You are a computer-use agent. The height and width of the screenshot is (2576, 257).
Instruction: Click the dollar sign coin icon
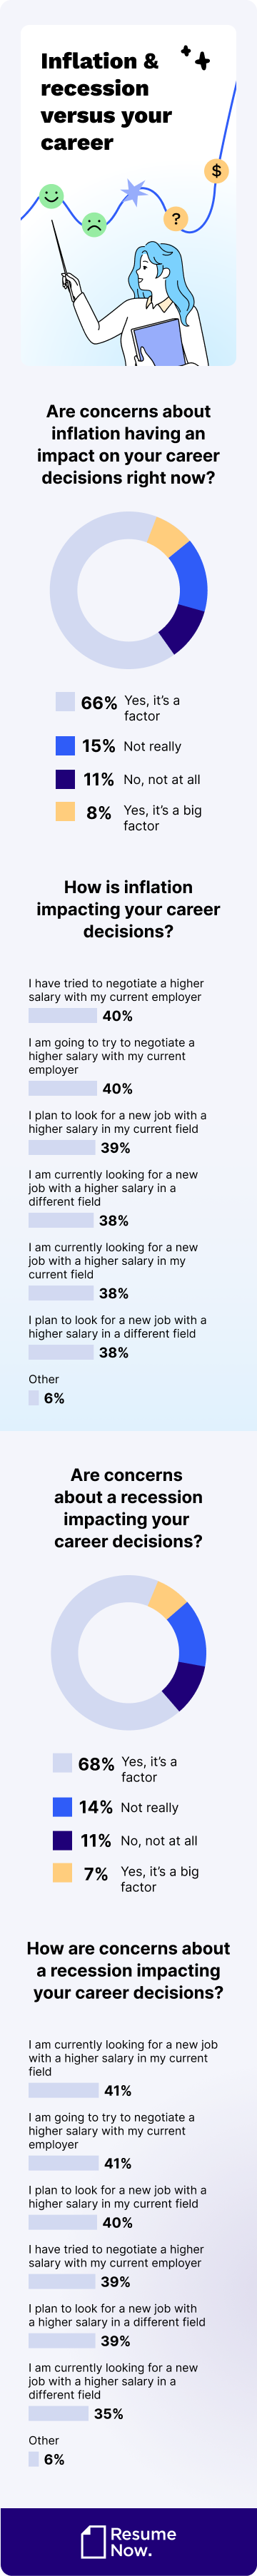216,171
